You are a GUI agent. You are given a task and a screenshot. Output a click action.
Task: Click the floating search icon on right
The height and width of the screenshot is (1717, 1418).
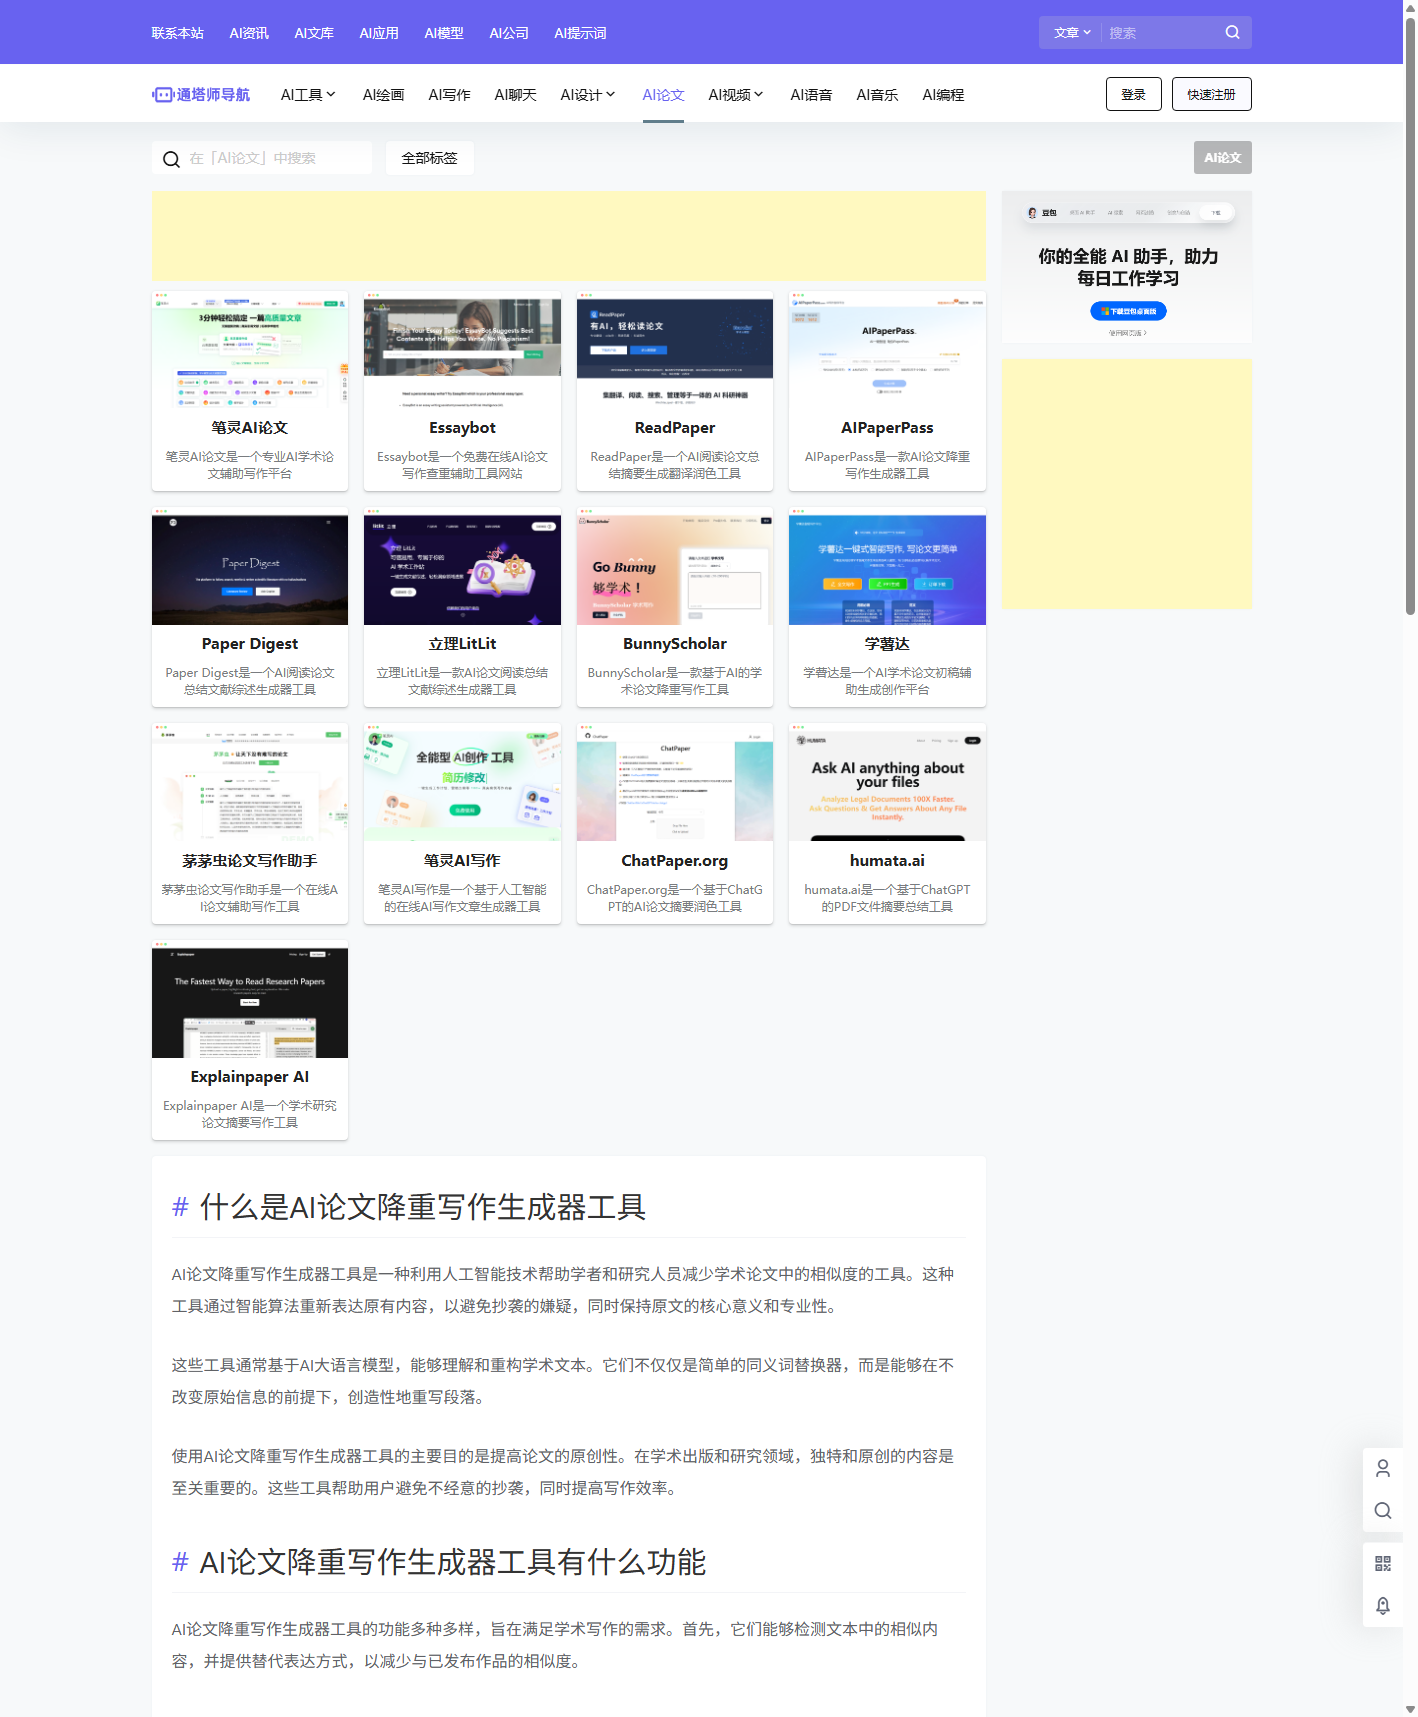click(1383, 1511)
